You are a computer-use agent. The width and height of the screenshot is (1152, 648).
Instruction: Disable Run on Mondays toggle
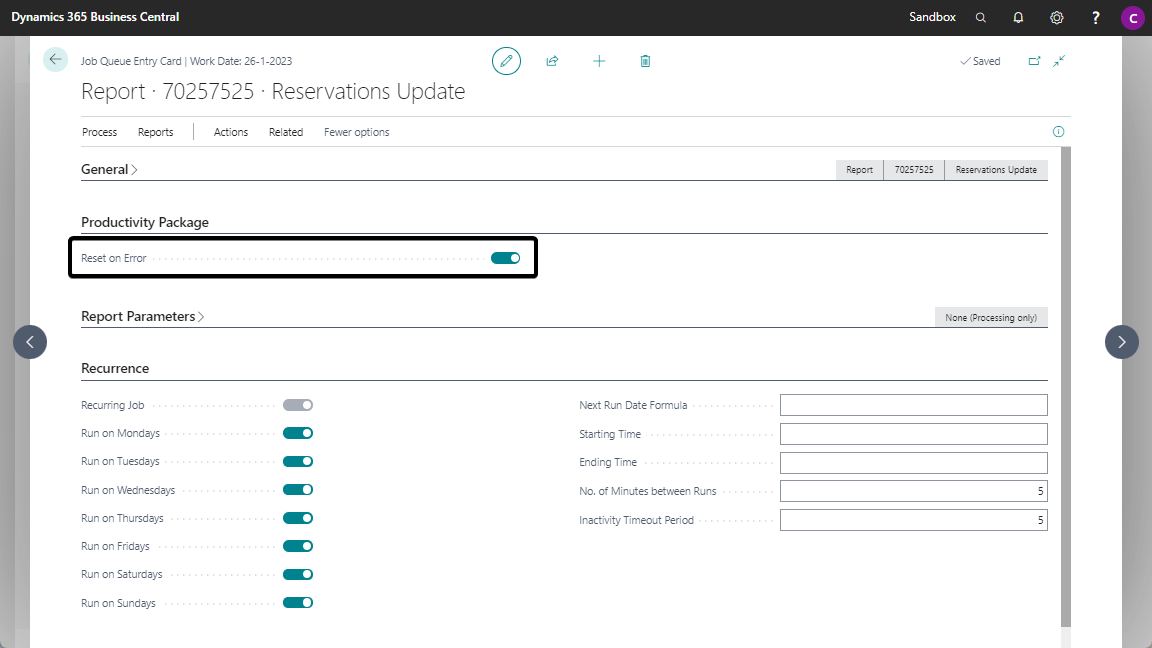pyautogui.click(x=298, y=433)
